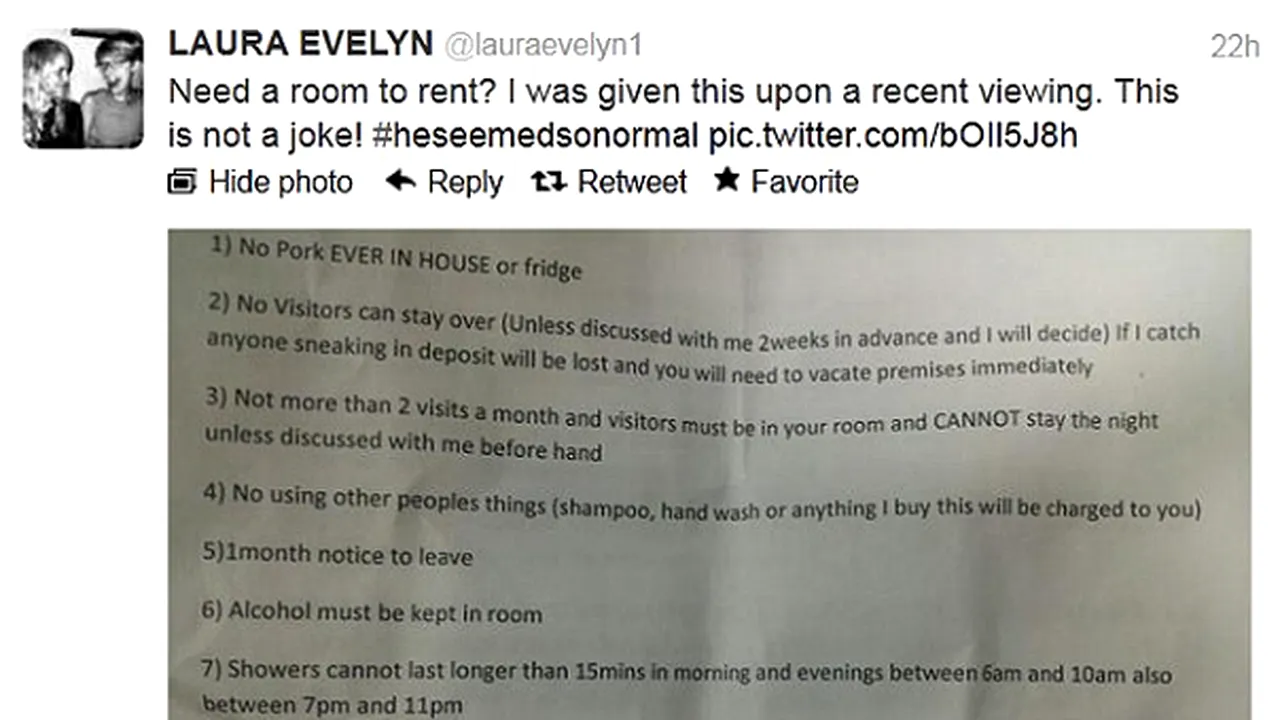Click the showers 15mins rule in photo

pos(686,688)
